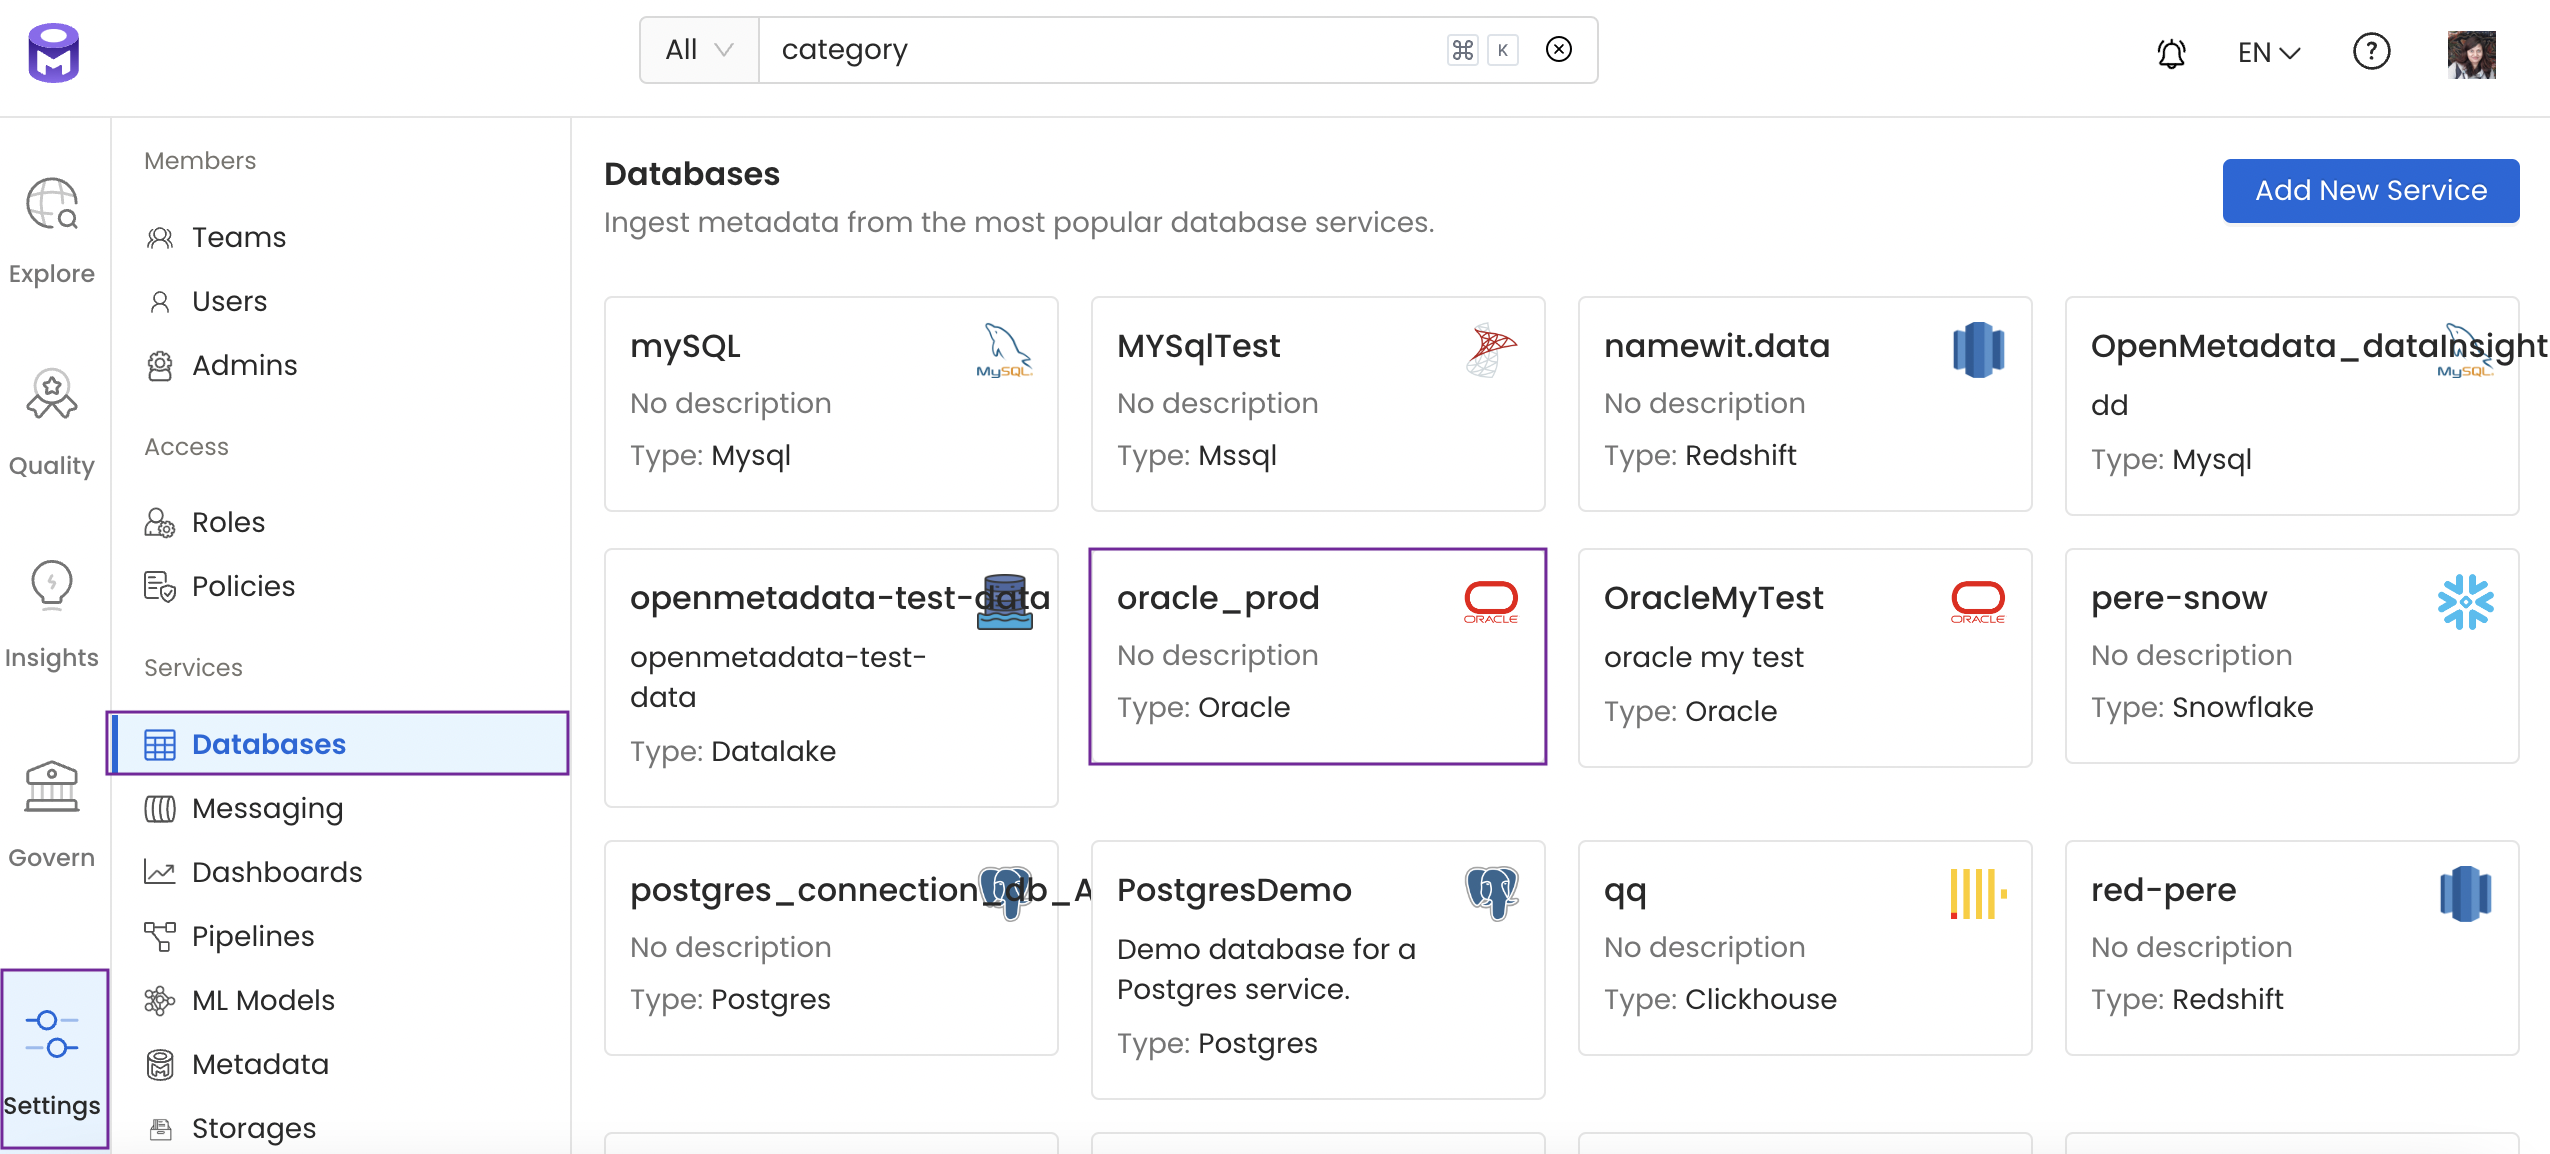
Task: Click the OpenMetadata logo icon
Action: (54, 53)
